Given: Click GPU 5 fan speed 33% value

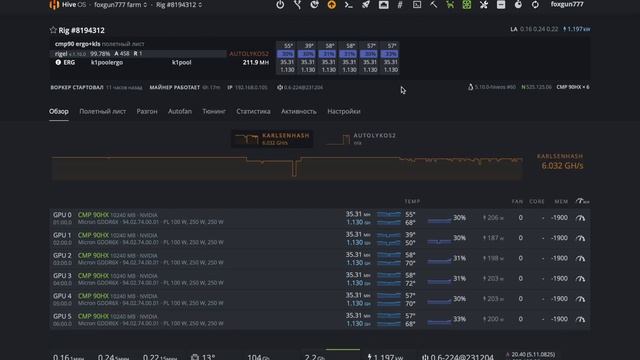Looking at the screenshot, I should click(460, 319).
